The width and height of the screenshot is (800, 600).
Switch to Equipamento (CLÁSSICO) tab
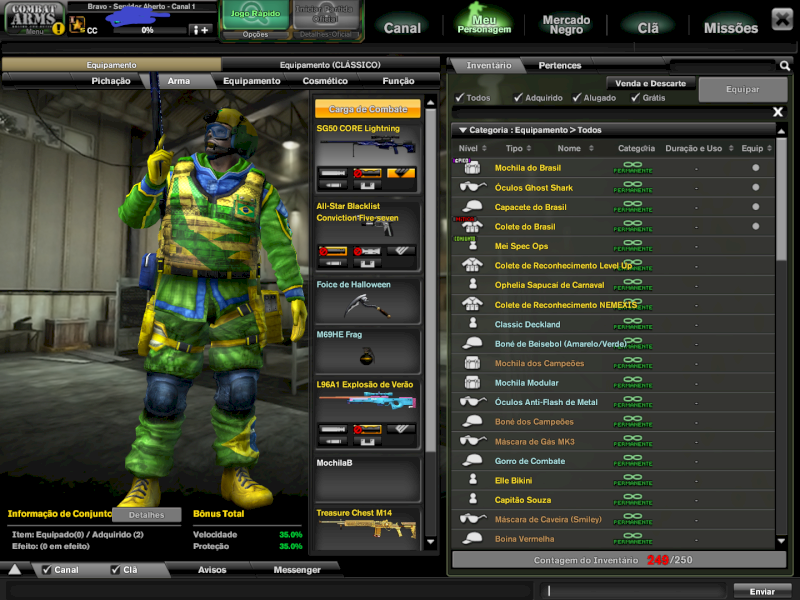(330, 65)
